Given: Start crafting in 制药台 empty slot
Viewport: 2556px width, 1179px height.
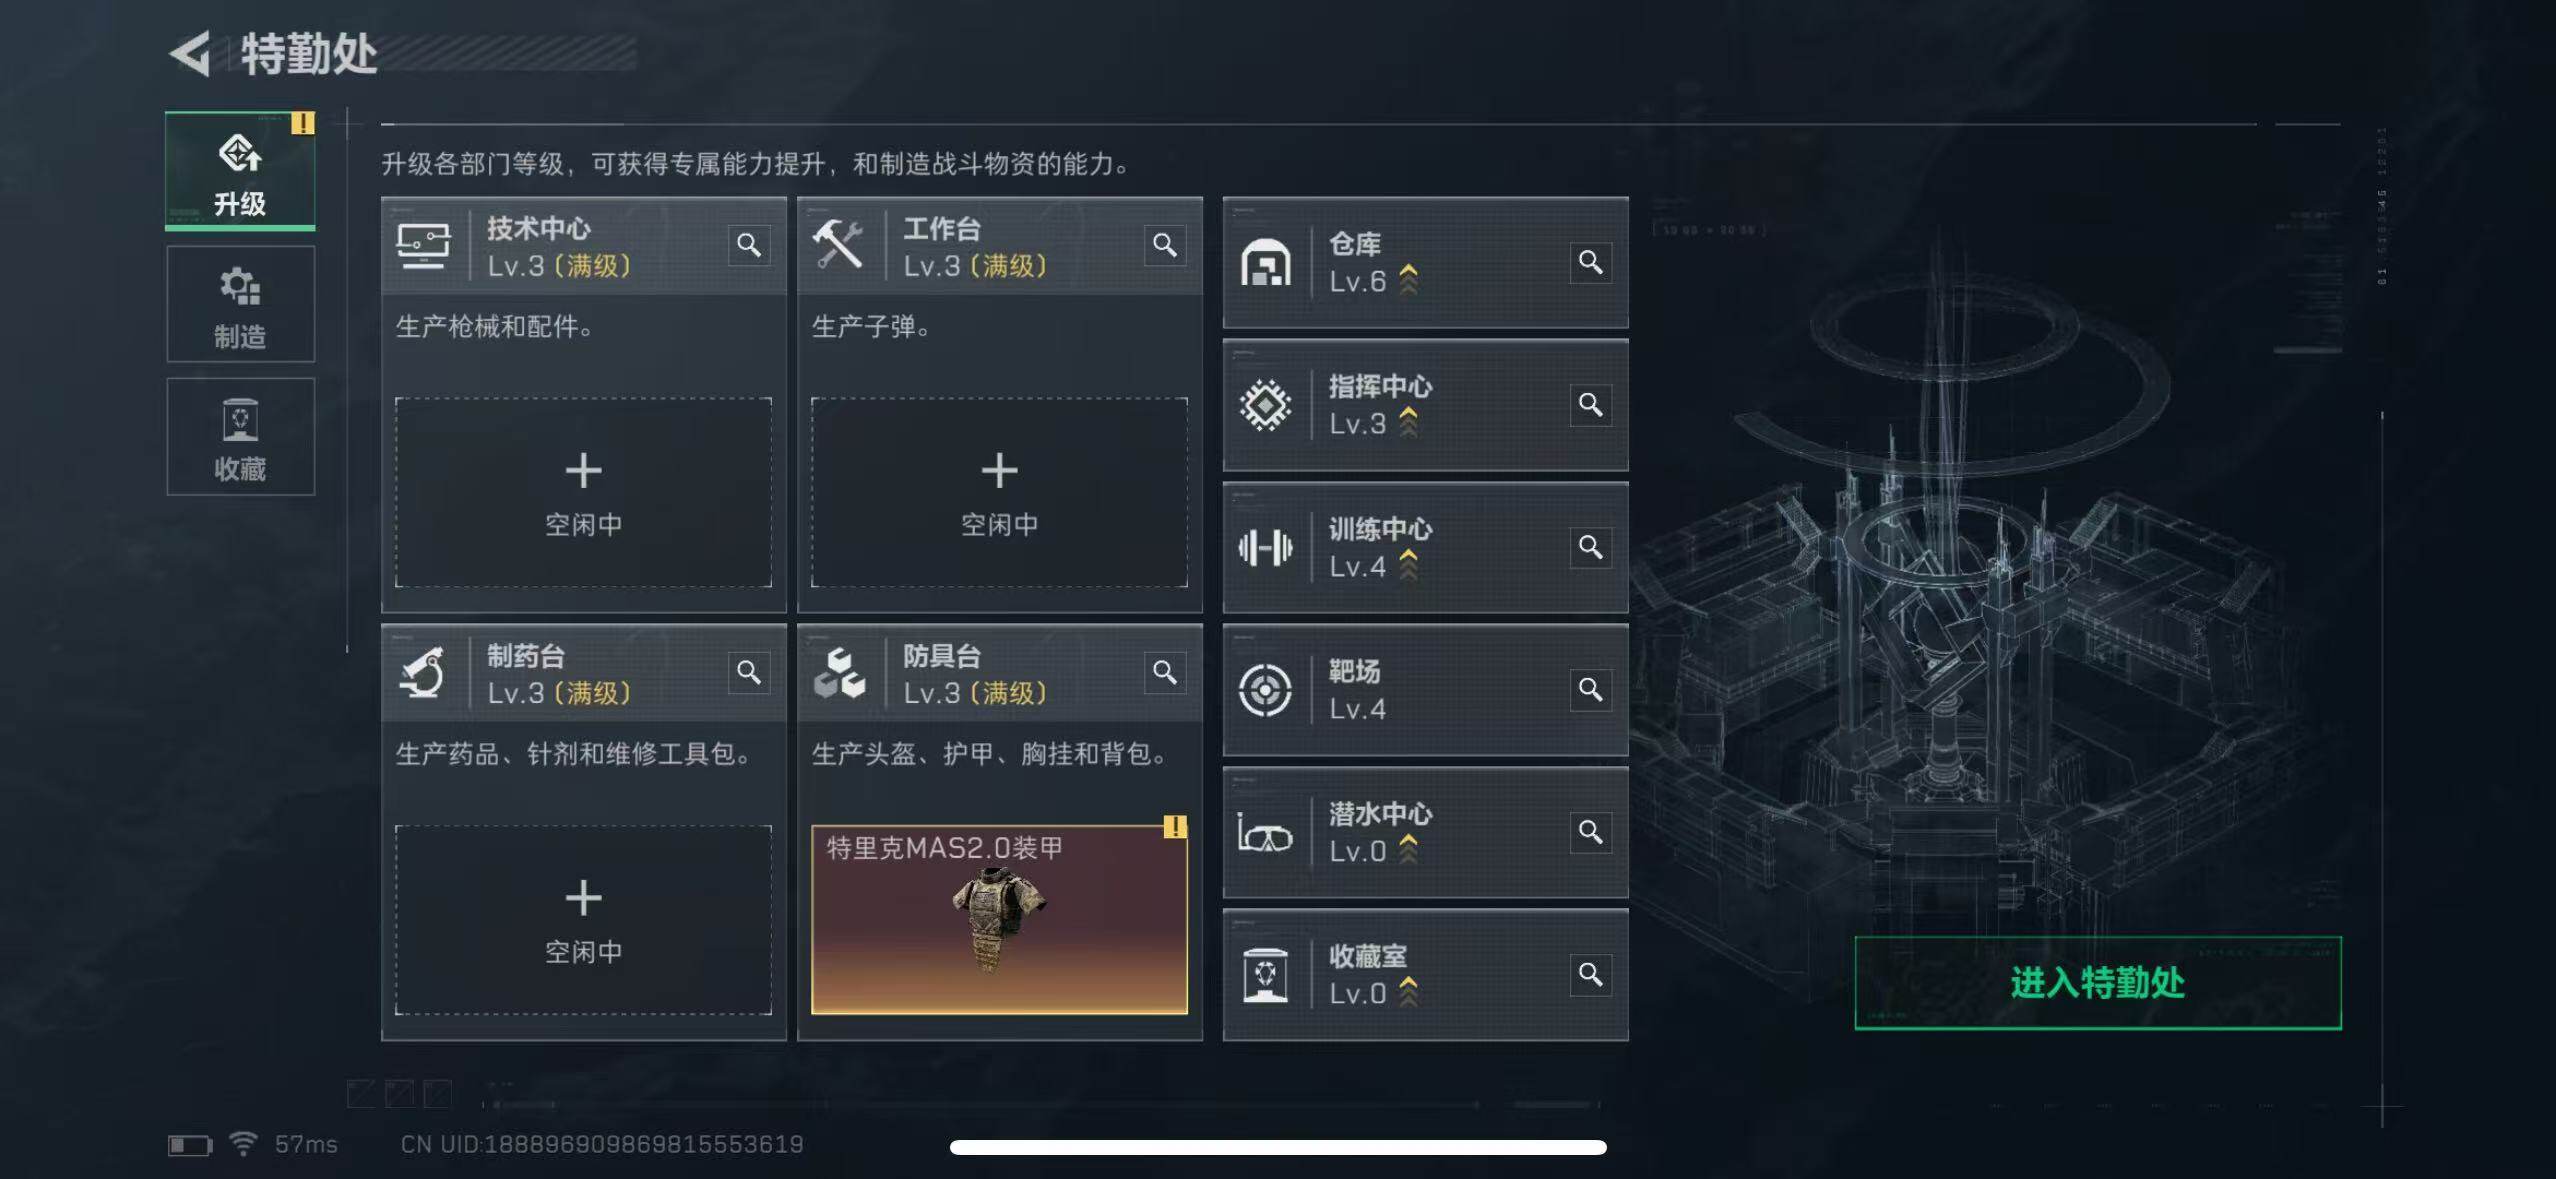Looking at the screenshot, I should (583, 920).
